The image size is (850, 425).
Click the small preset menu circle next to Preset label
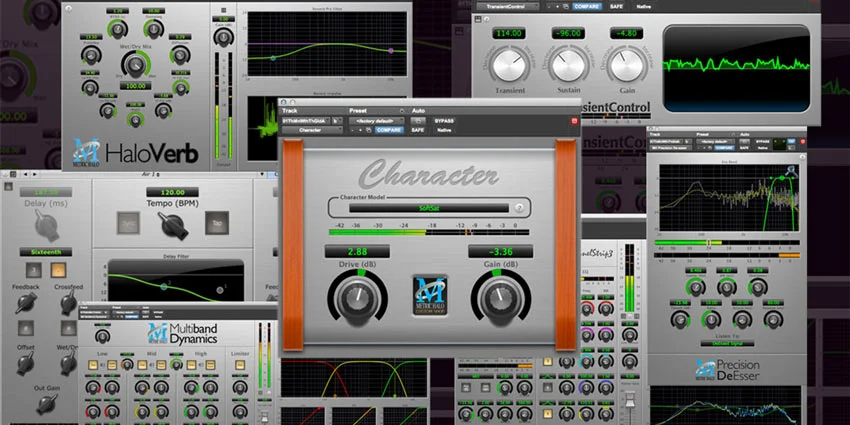pos(402,111)
